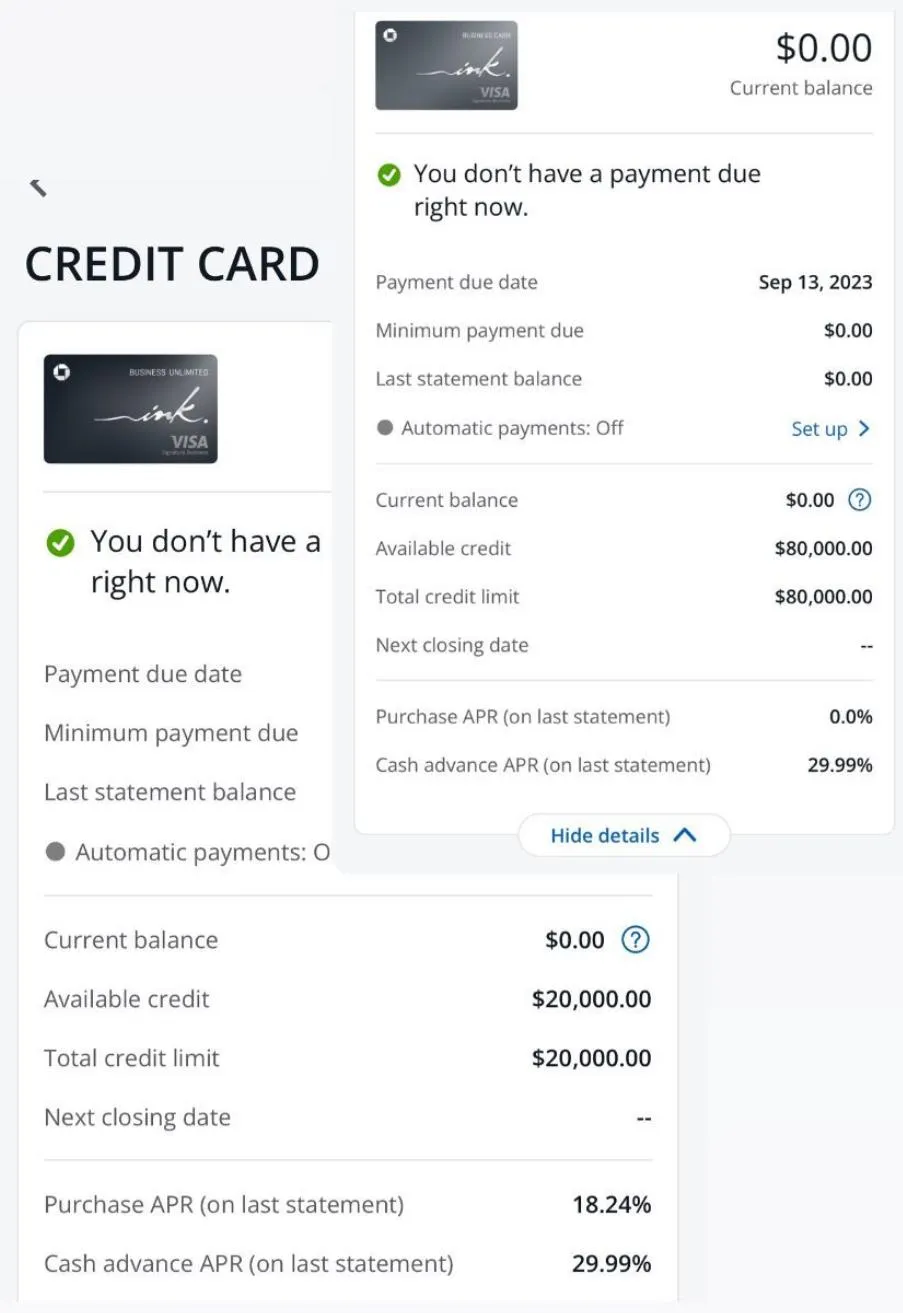The width and height of the screenshot is (903, 1313).
Task: Click the 18.24% Purchase APR value
Action: [x=612, y=1205]
